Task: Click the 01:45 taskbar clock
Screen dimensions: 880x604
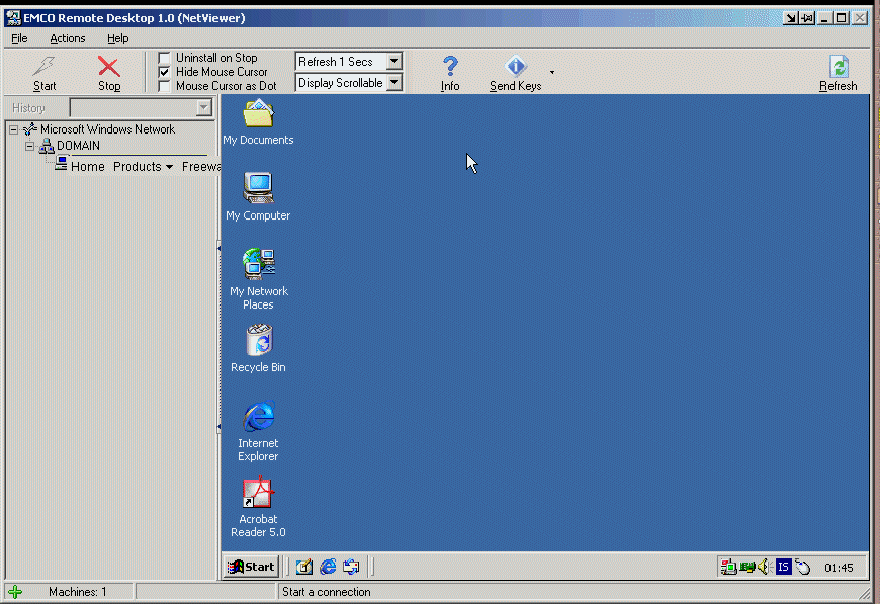Action: point(838,568)
